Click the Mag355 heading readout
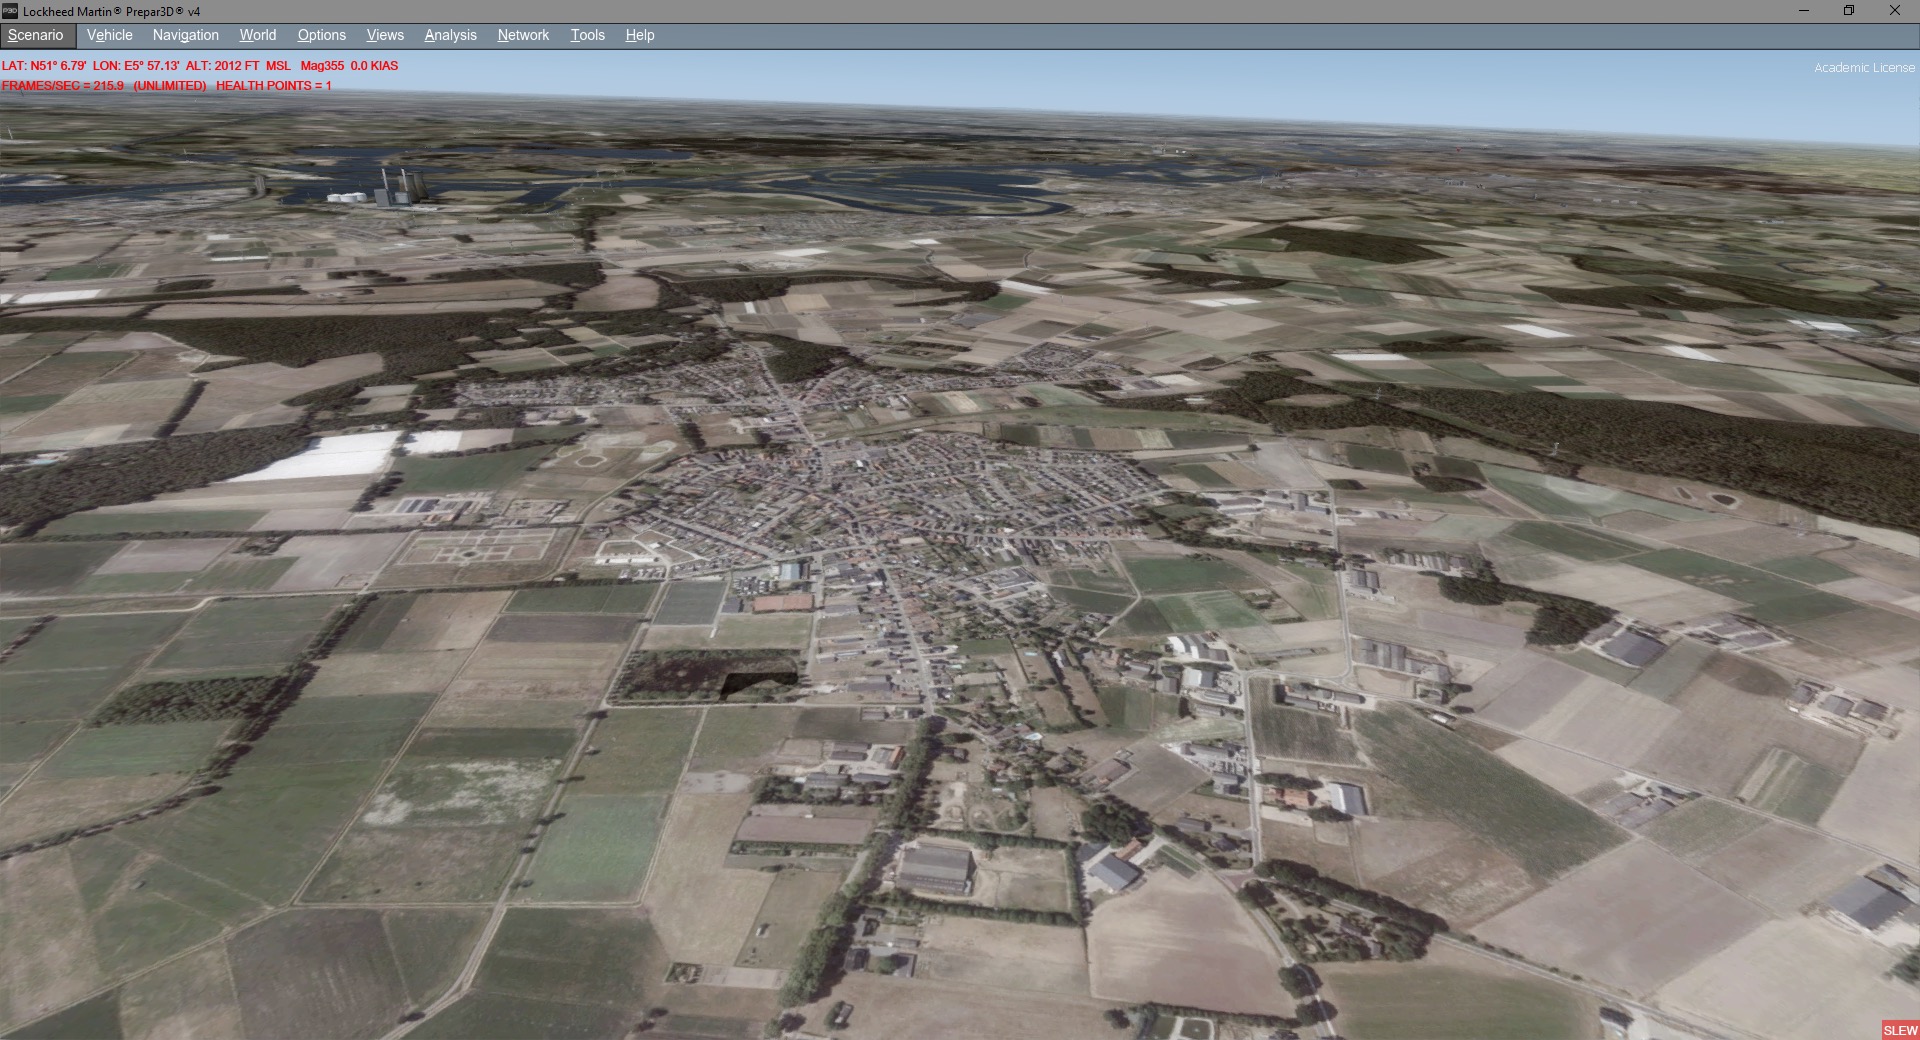1920x1040 pixels. coord(322,66)
